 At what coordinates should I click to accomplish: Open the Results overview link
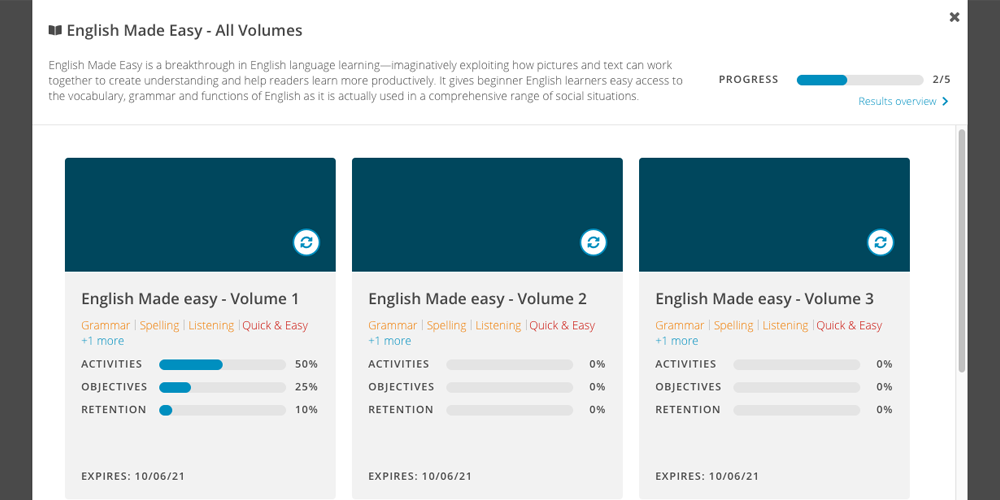897,102
